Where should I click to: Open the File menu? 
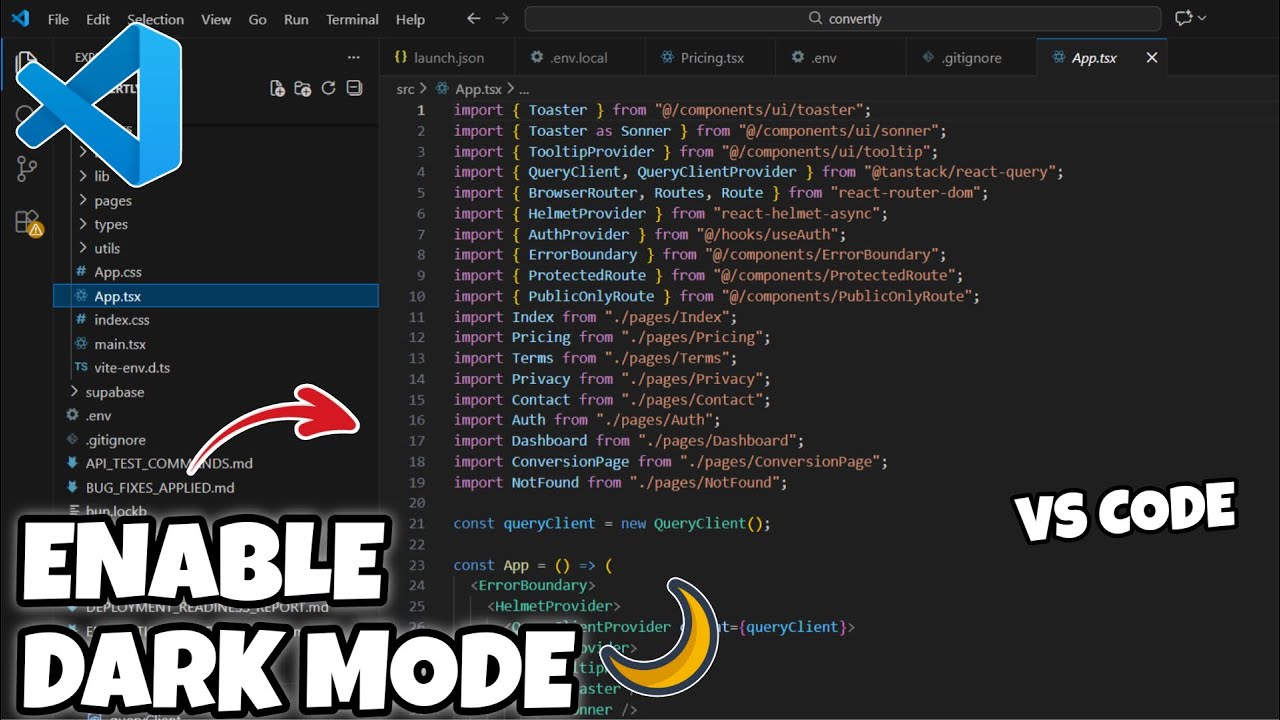click(58, 19)
